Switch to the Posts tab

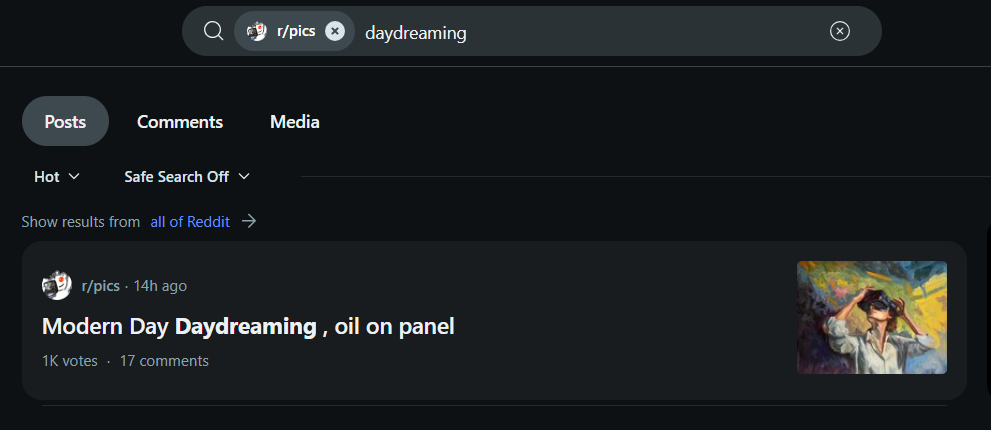pyautogui.click(x=65, y=122)
